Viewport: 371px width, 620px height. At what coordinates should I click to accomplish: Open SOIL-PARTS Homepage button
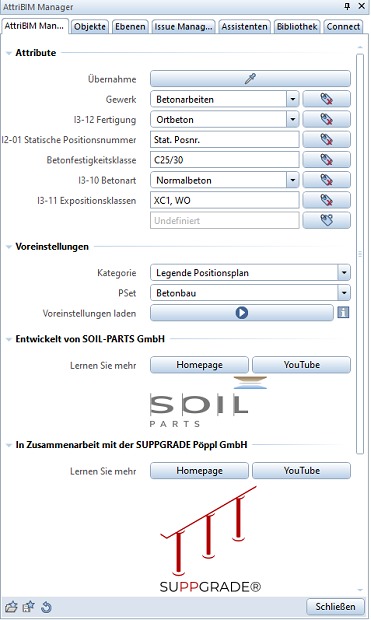pos(199,365)
